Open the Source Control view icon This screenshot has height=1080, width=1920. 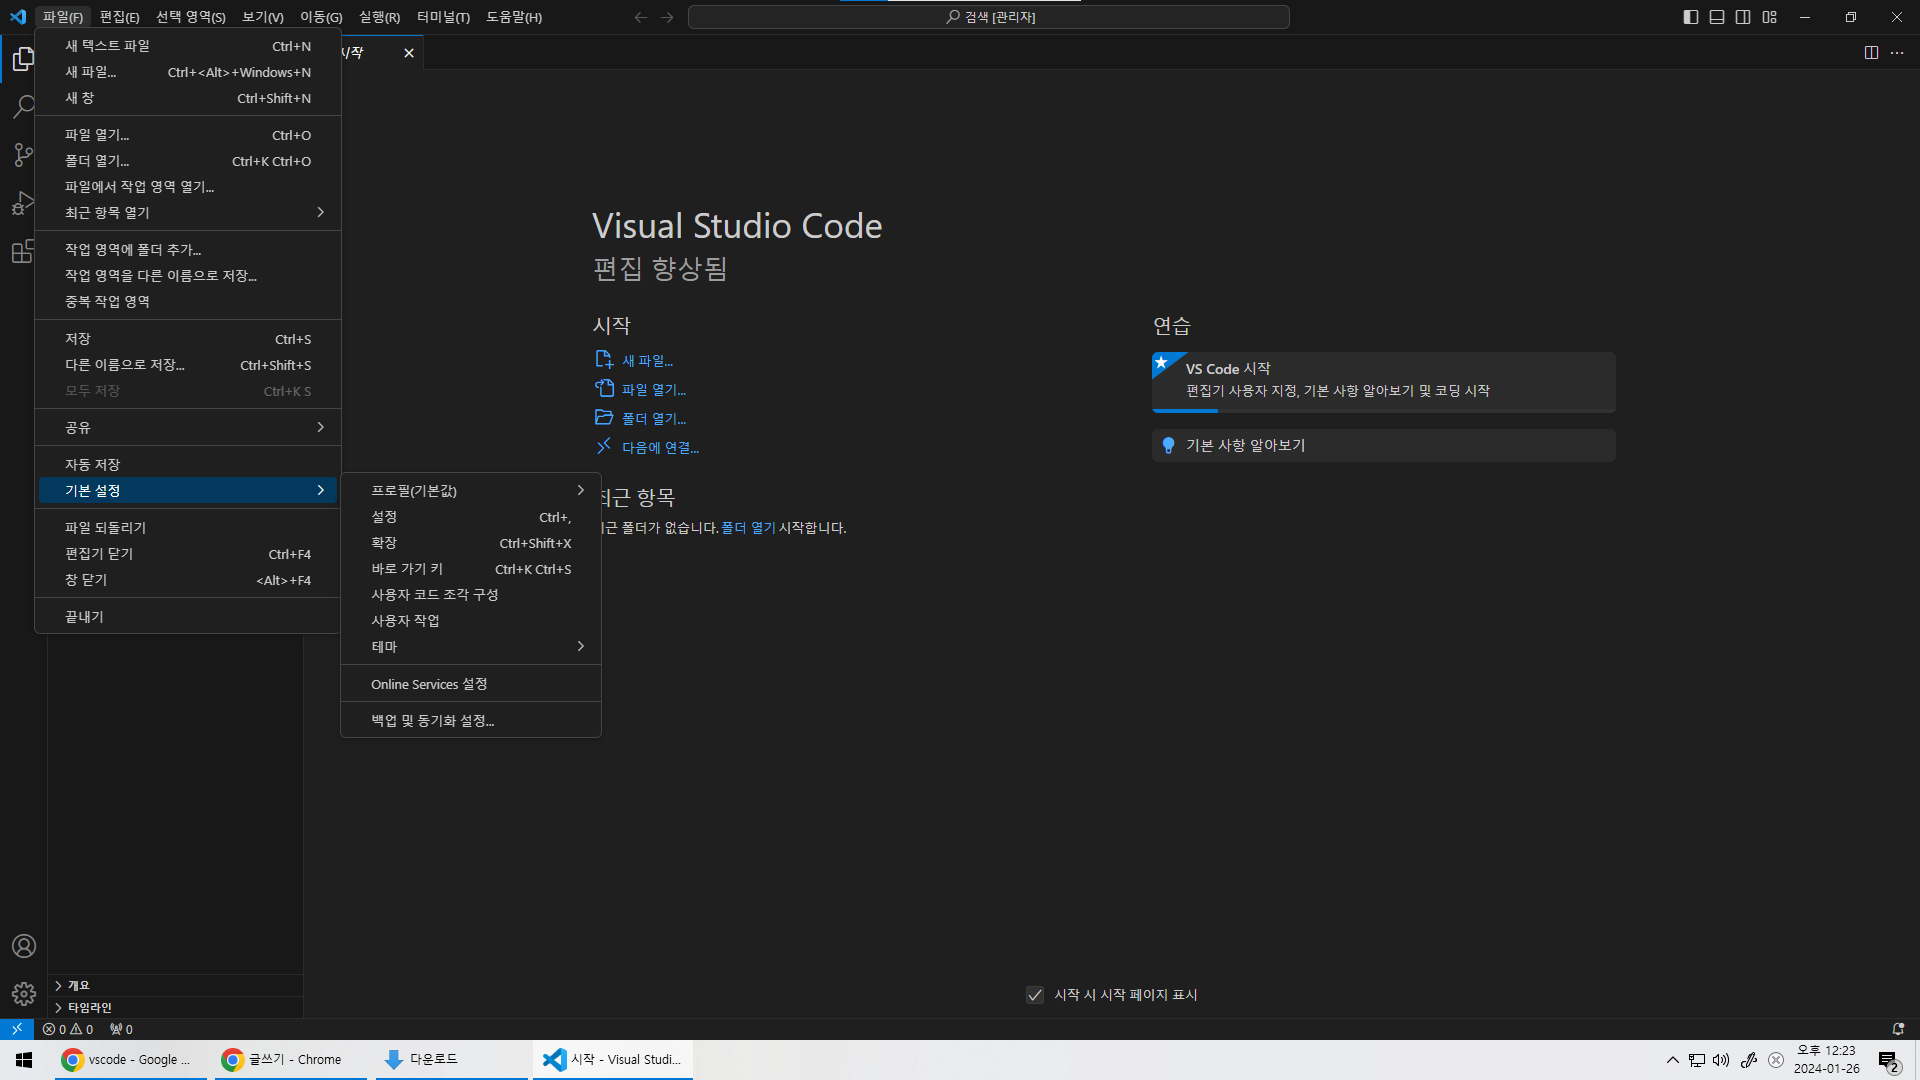23,154
